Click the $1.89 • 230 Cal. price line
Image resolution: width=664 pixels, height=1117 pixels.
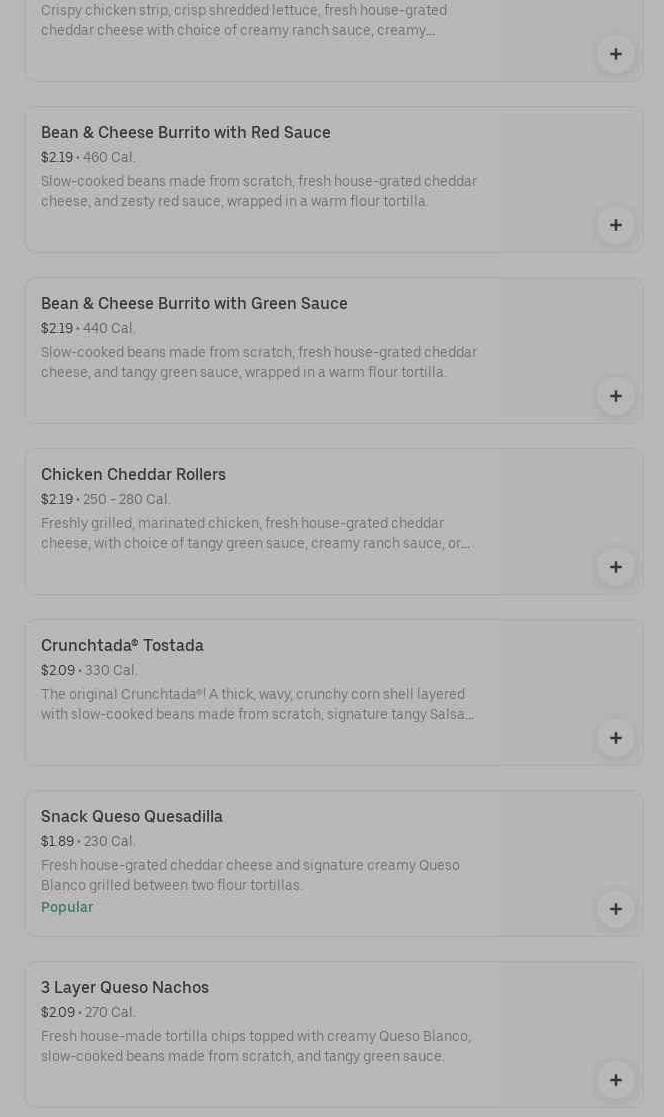click(x=88, y=842)
